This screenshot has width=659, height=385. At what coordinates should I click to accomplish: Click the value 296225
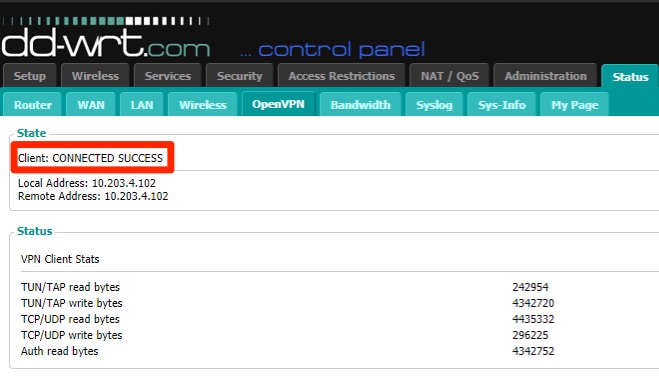click(x=530, y=335)
